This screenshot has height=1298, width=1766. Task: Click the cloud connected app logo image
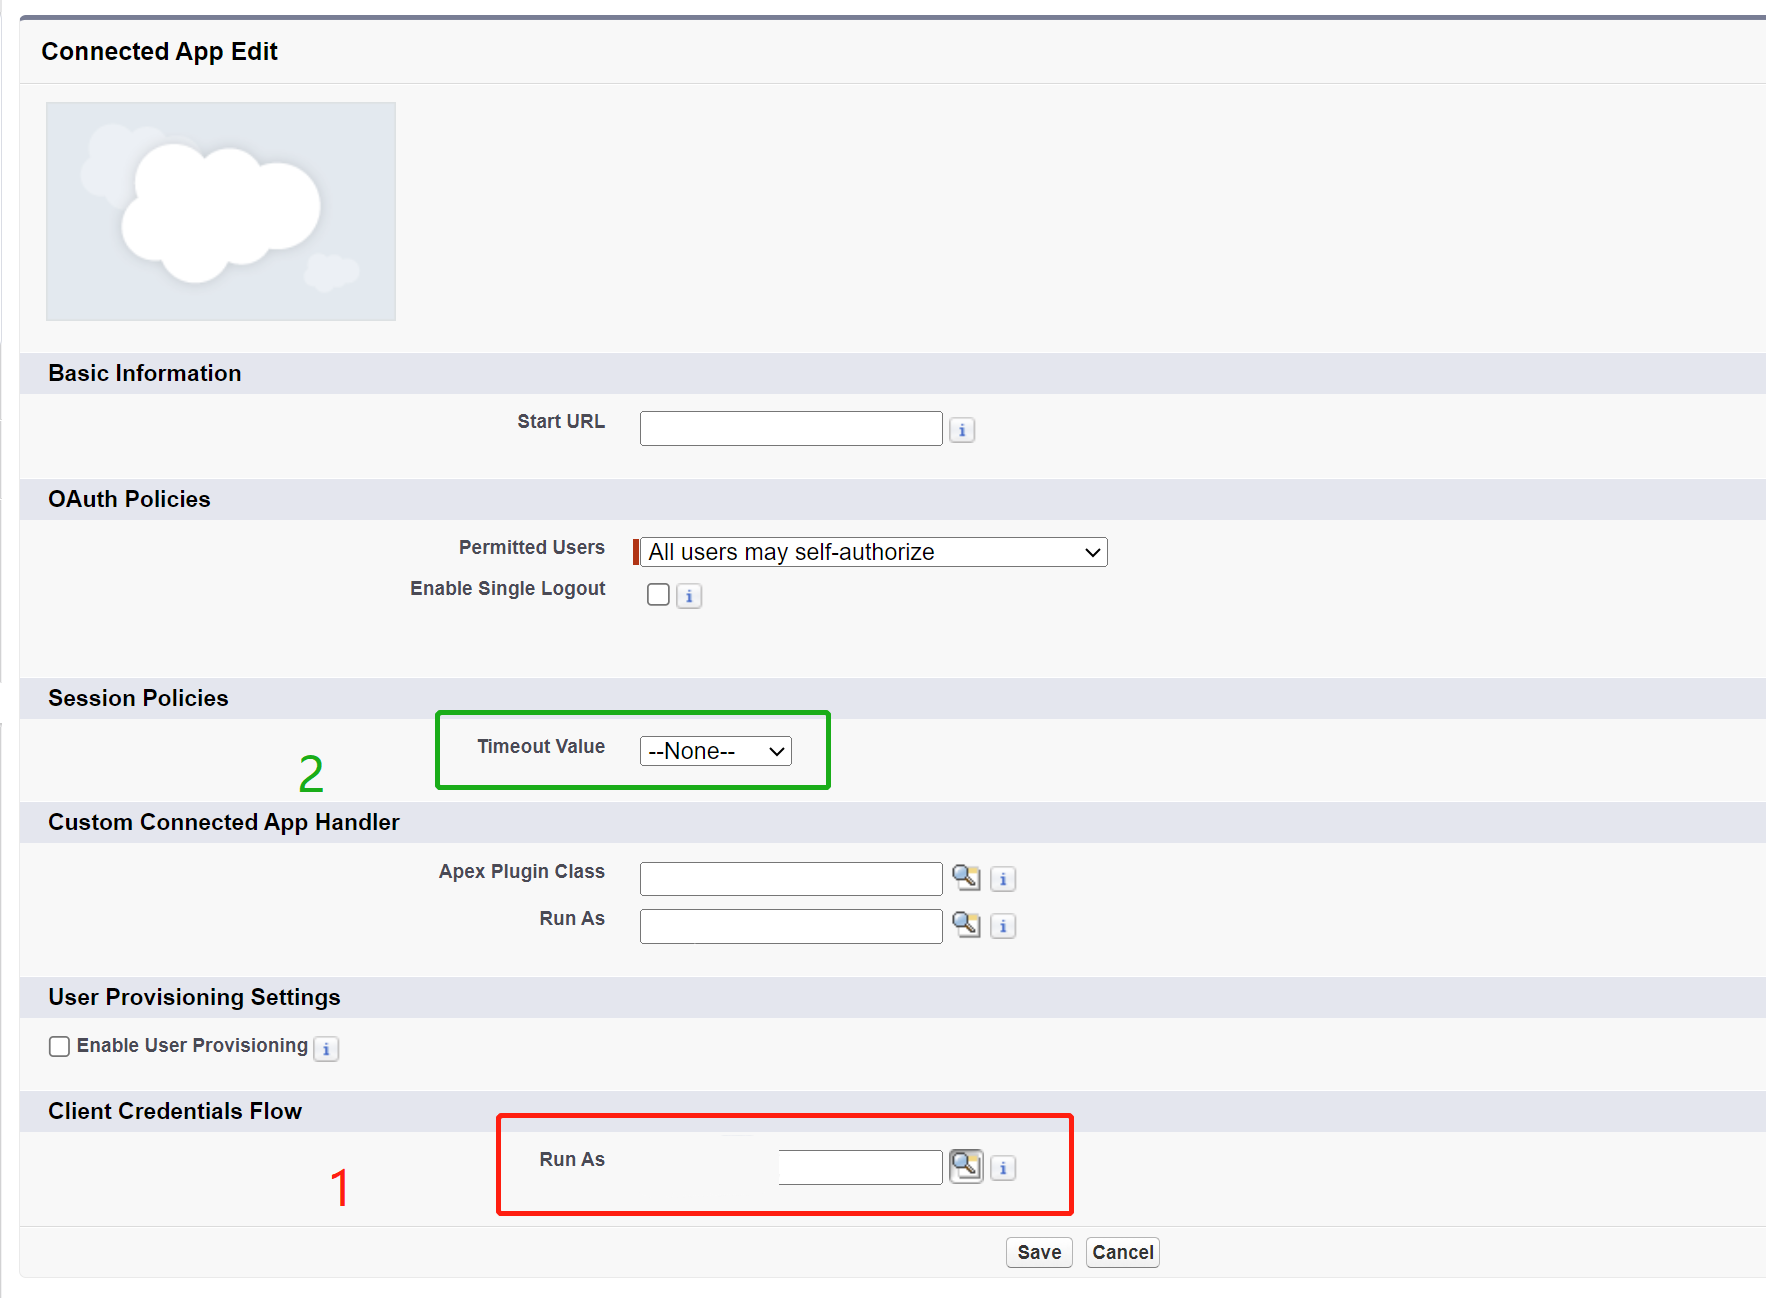[x=220, y=210]
